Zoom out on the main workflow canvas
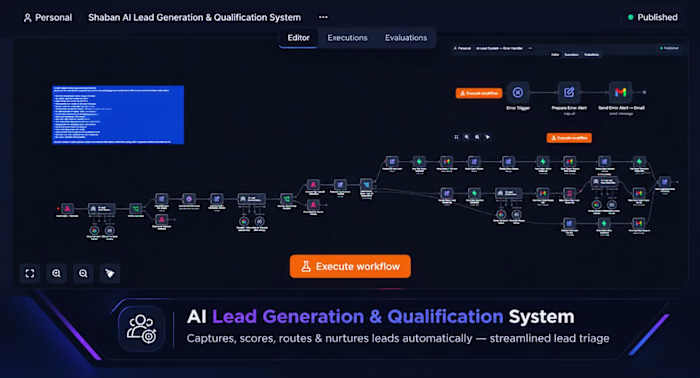 coord(83,273)
